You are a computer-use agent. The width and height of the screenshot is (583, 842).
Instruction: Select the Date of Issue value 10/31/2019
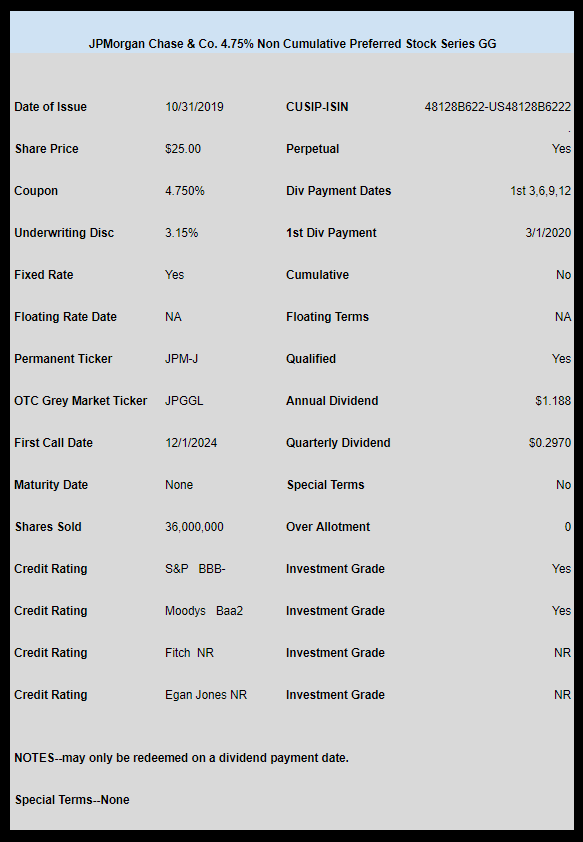pyautogui.click(x=194, y=107)
